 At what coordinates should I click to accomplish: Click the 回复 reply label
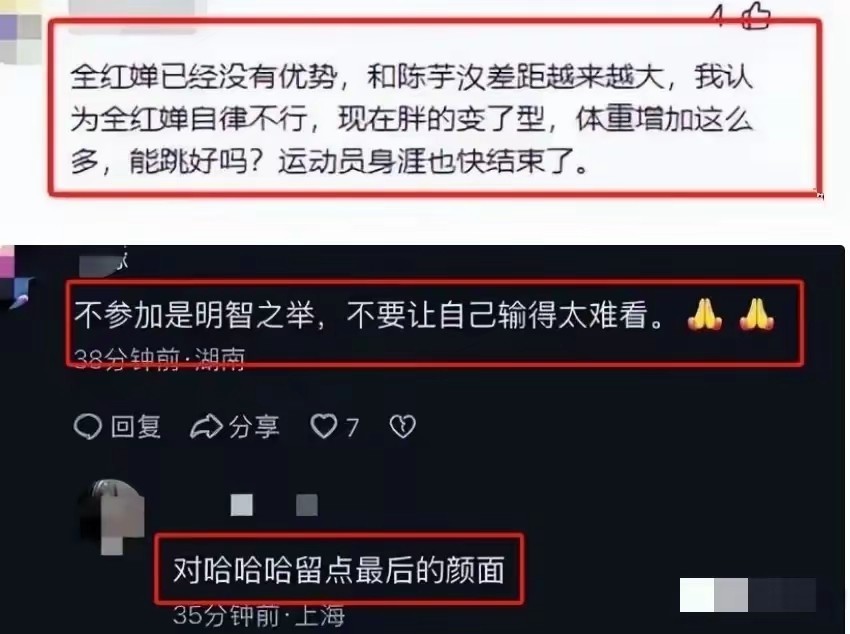(x=136, y=426)
